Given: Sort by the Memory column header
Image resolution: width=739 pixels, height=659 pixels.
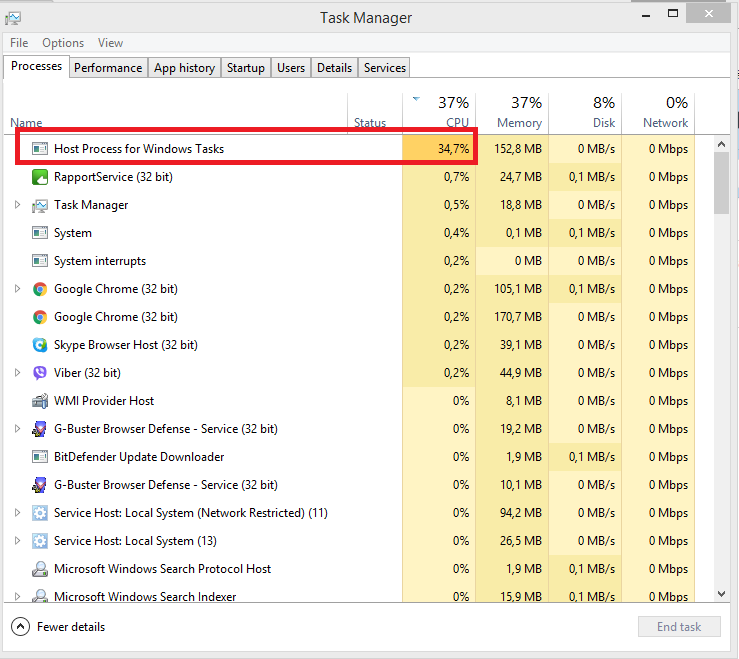Looking at the screenshot, I should (x=512, y=113).
